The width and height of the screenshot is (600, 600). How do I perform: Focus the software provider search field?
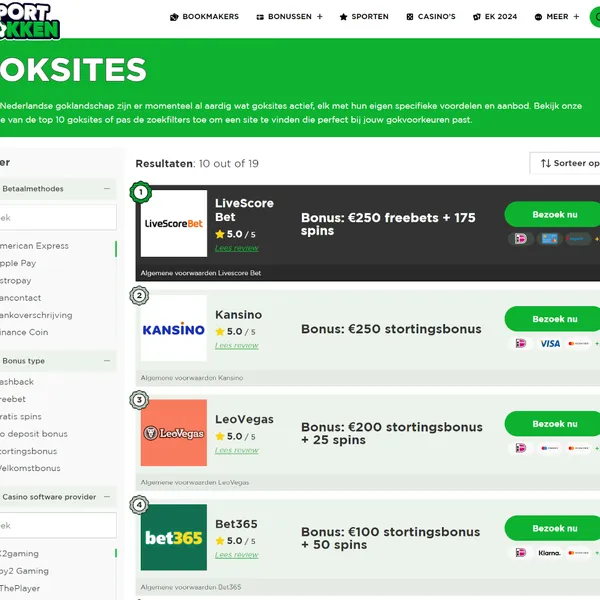coord(58,525)
